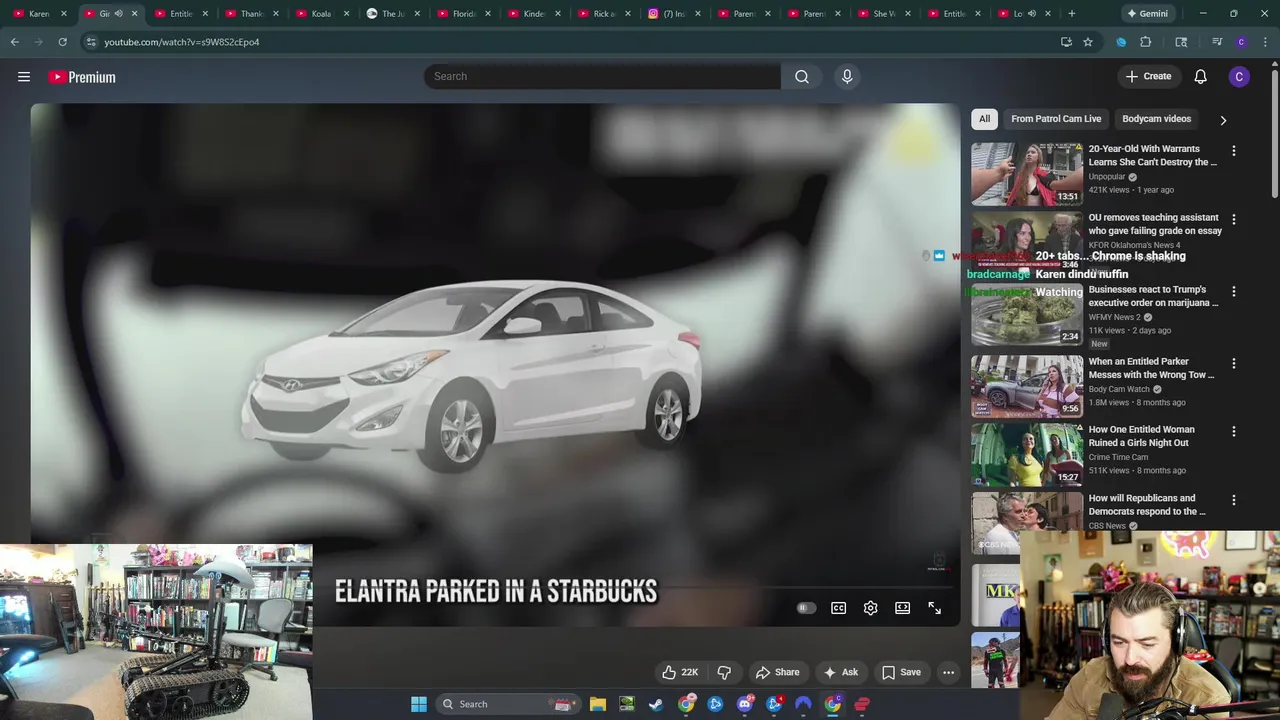Open options for 'OU removes teaching assistant' video
The width and height of the screenshot is (1280, 720).
pyautogui.click(x=1233, y=220)
